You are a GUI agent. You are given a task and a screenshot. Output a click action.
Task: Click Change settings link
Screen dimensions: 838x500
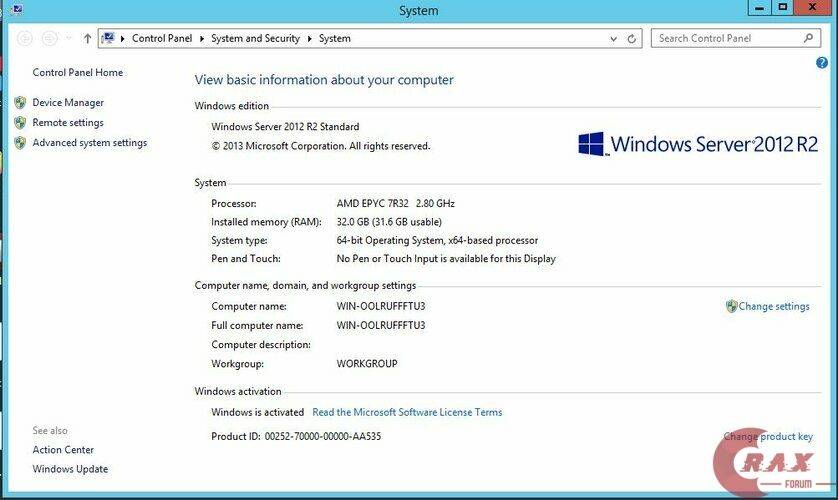coord(774,307)
